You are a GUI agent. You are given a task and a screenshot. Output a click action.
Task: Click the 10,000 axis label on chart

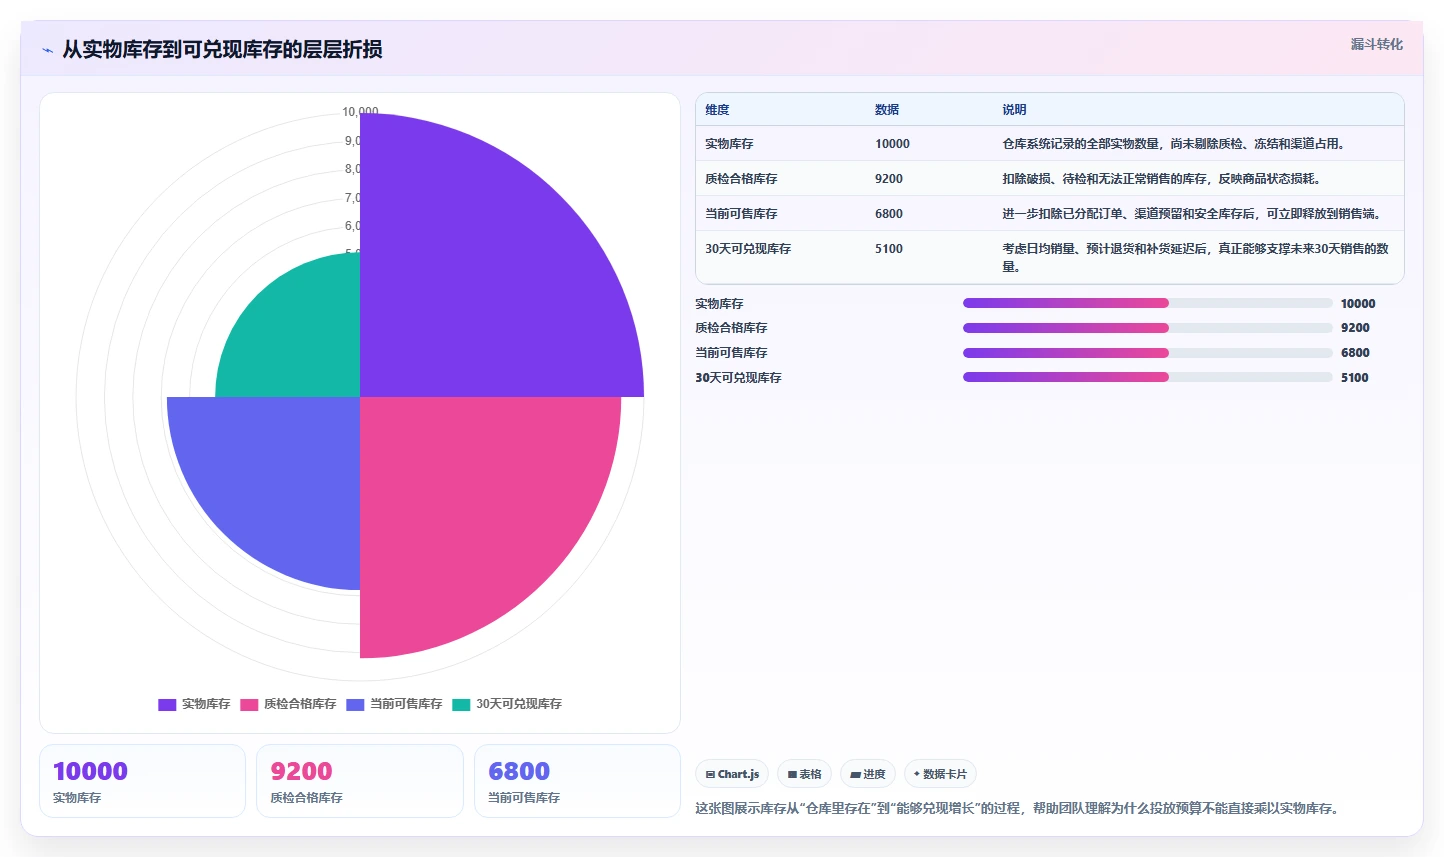point(360,112)
